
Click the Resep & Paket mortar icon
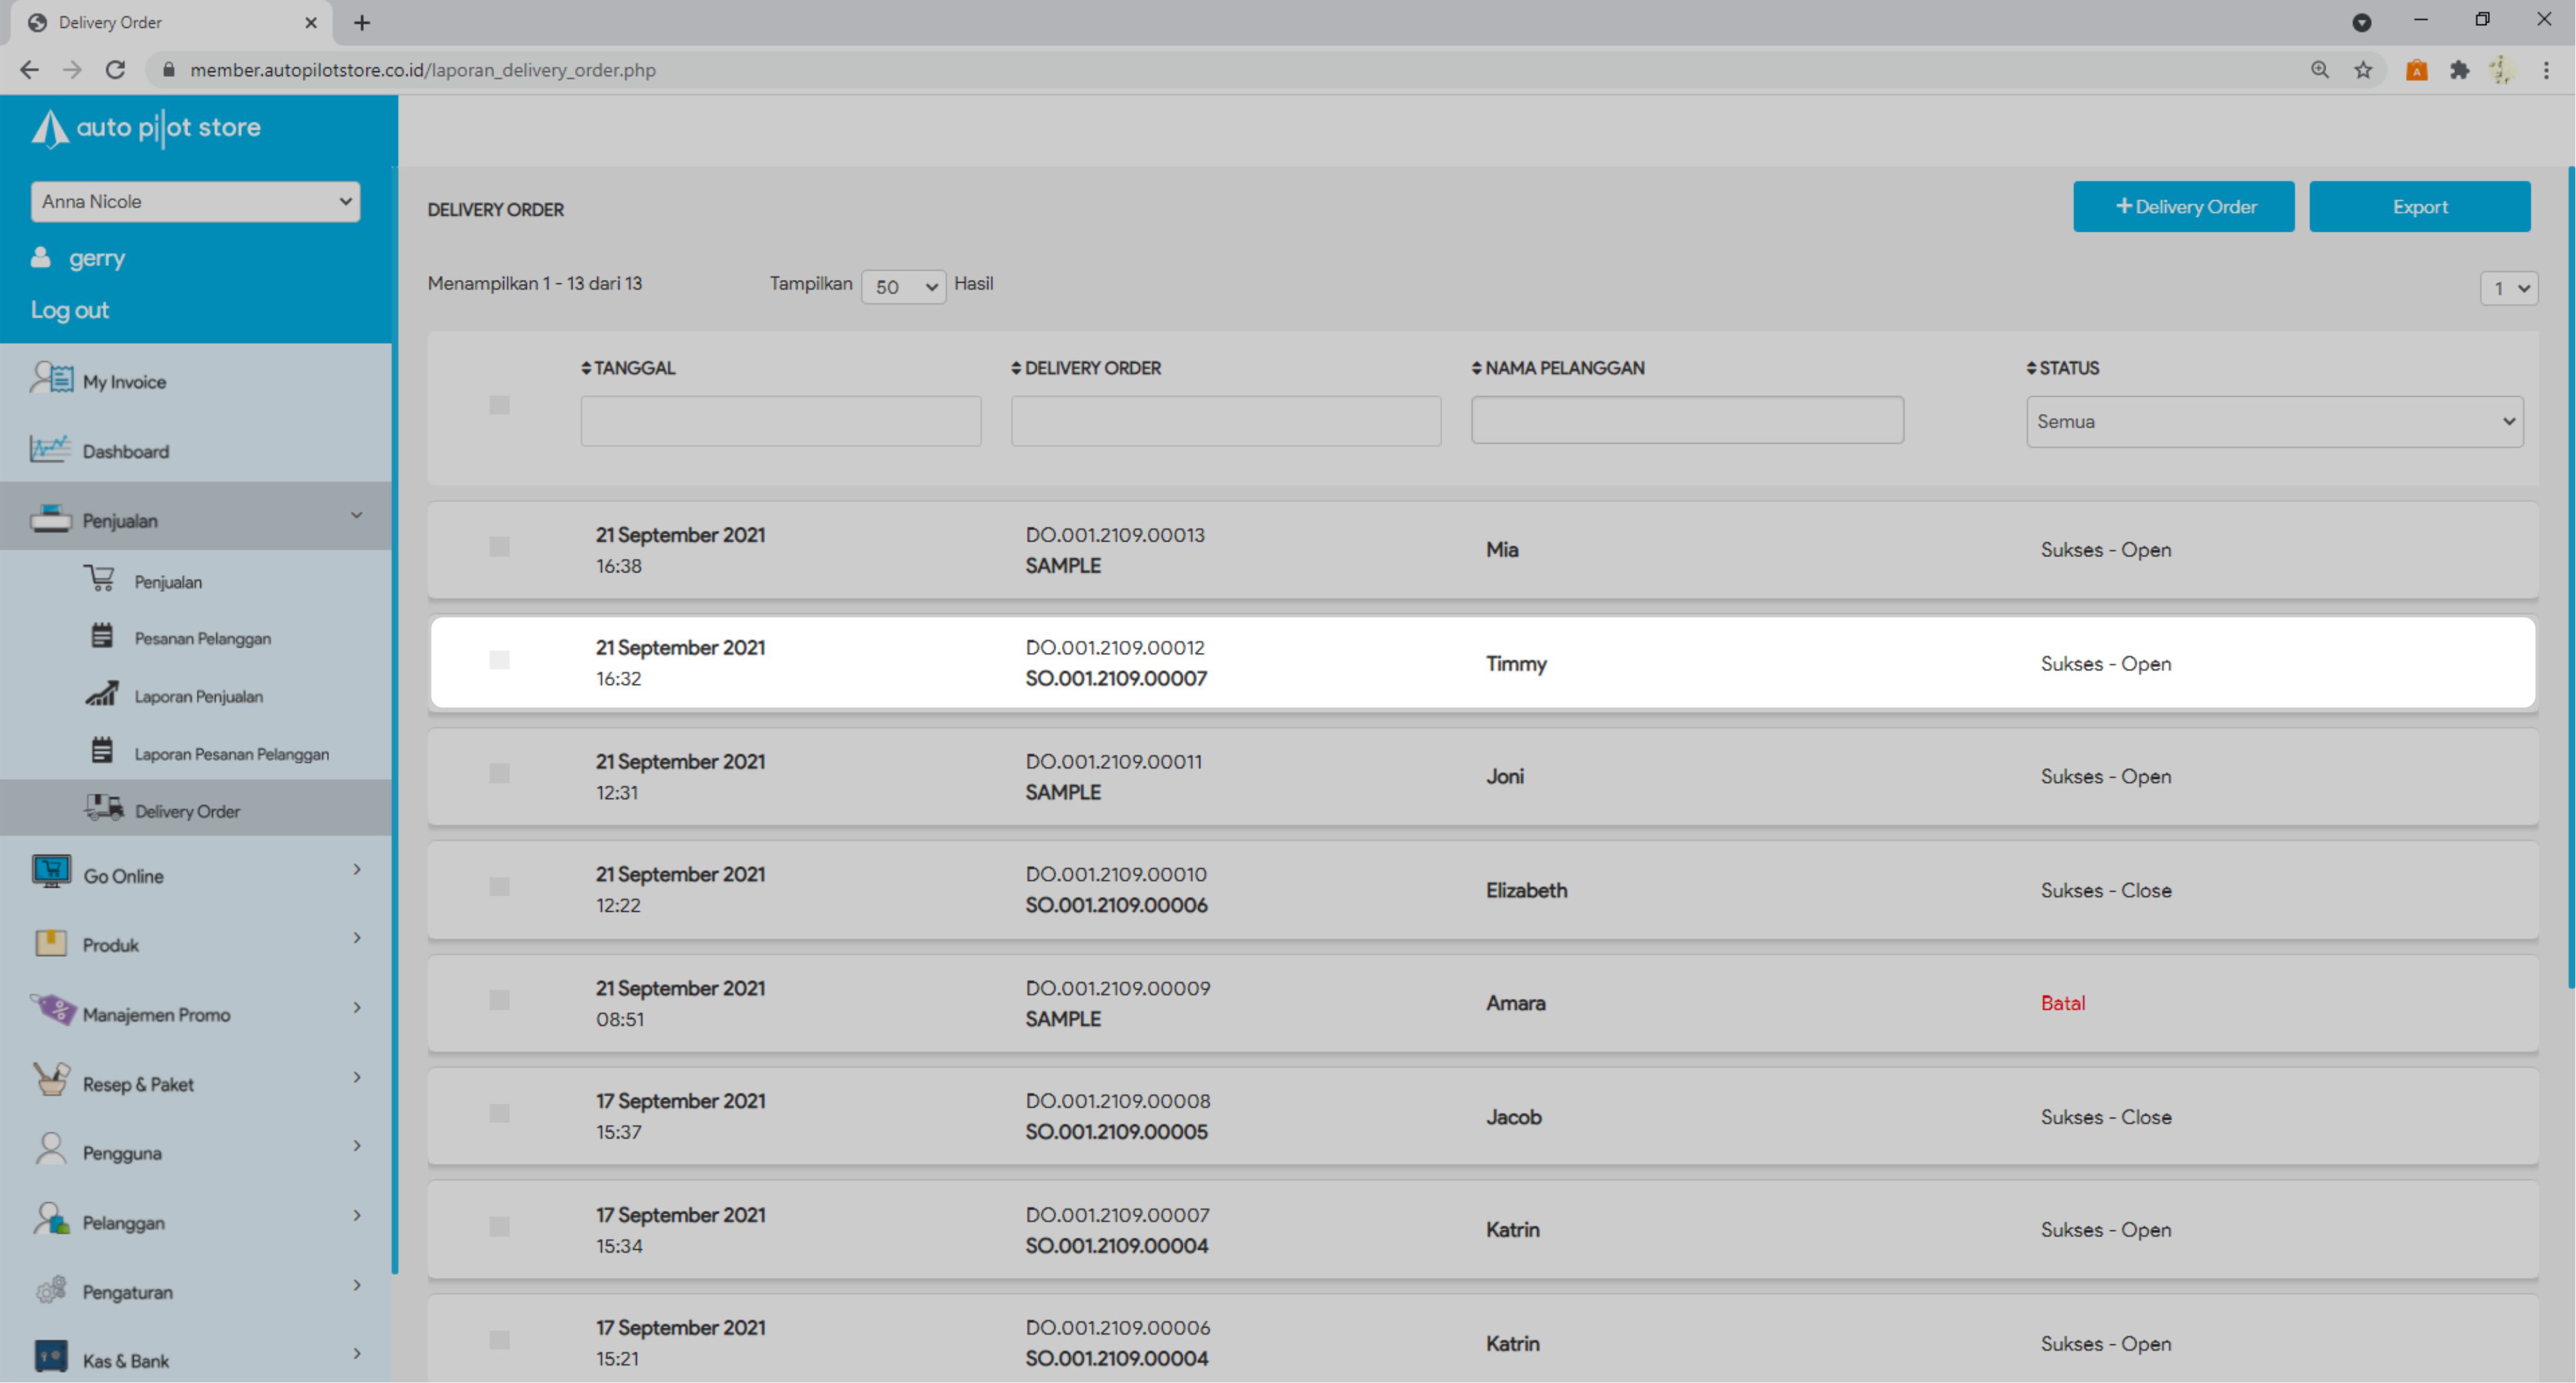[x=51, y=1080]
